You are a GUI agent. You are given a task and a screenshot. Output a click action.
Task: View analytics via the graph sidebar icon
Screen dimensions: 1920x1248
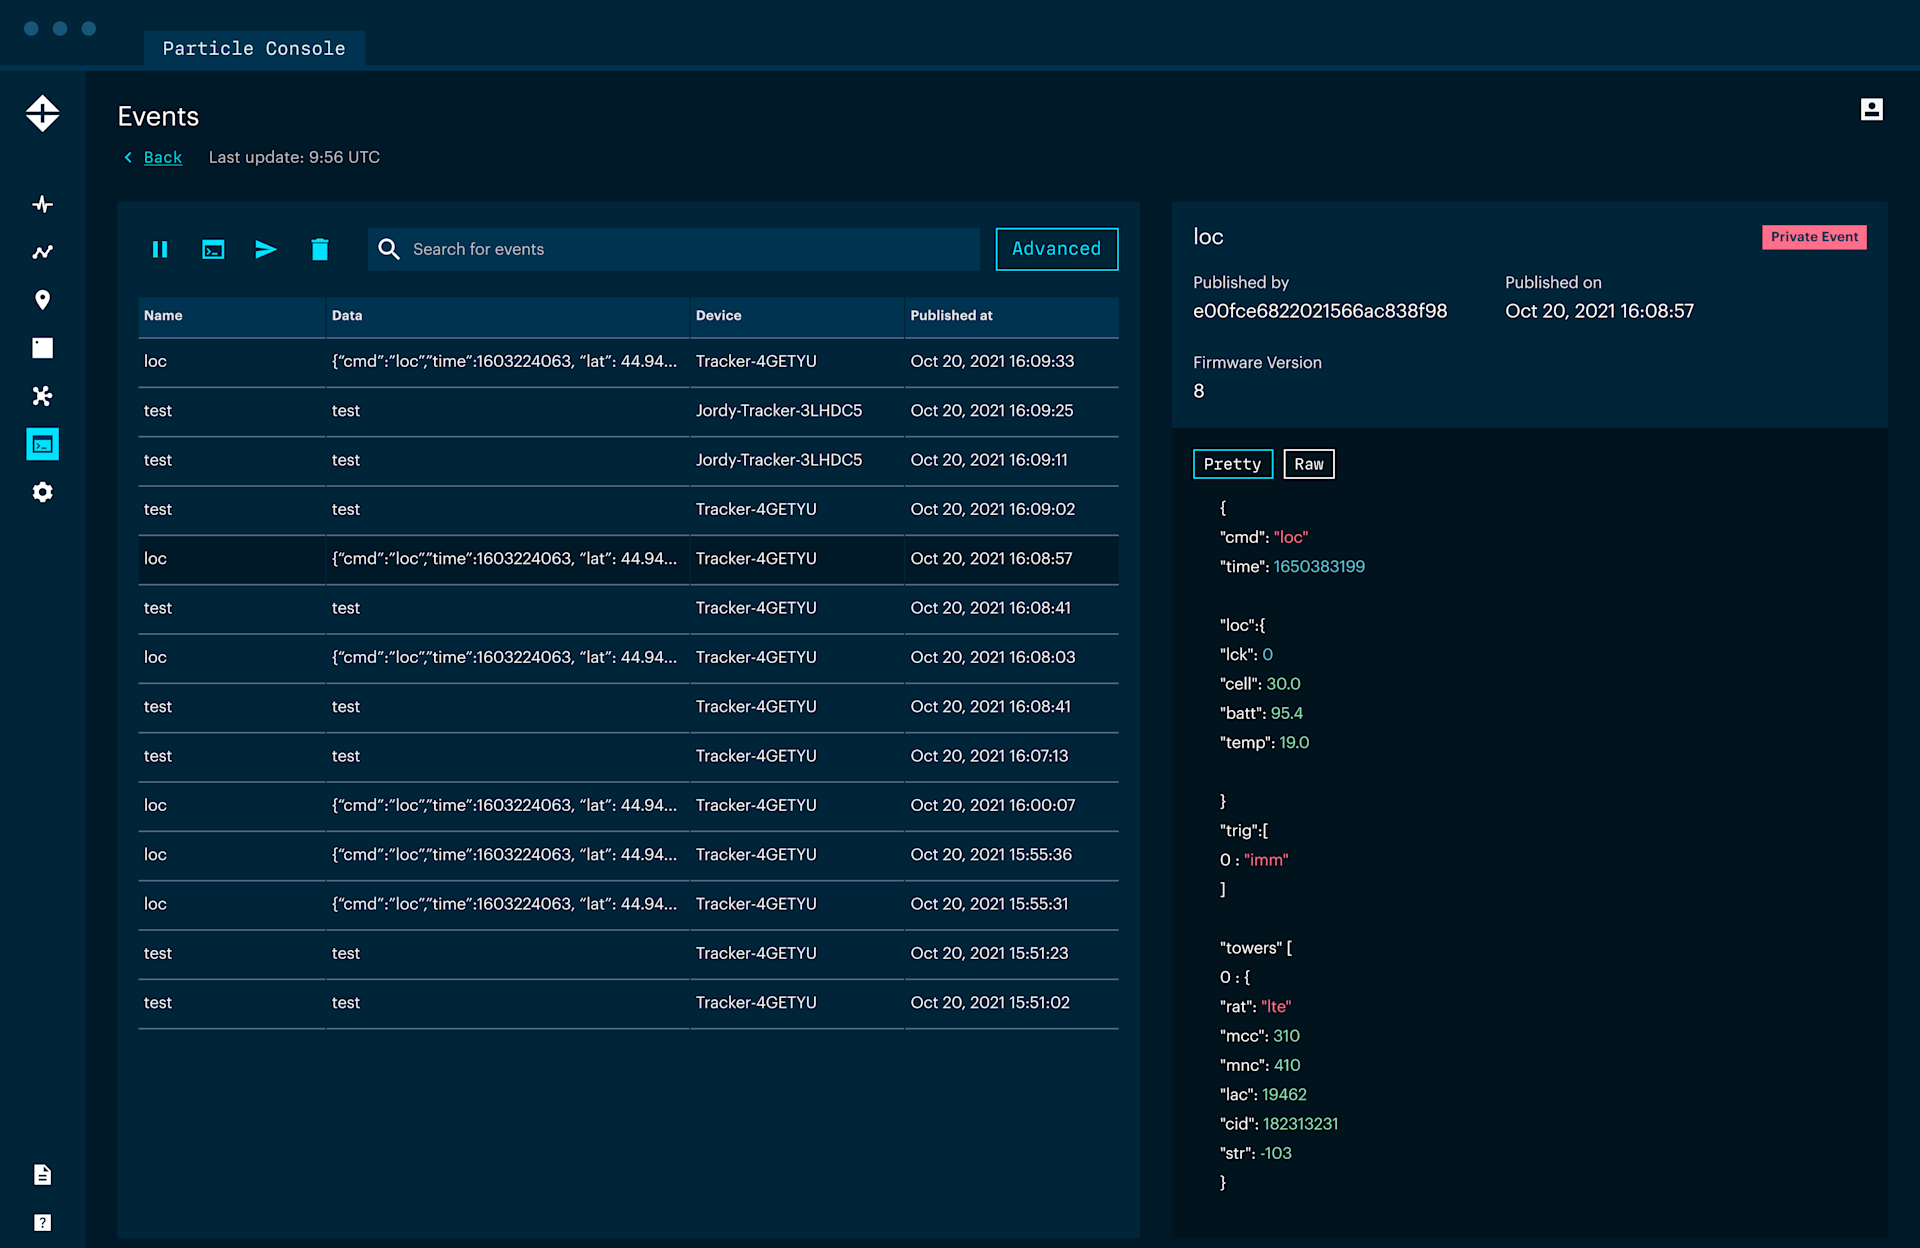[x=42, y=252]
